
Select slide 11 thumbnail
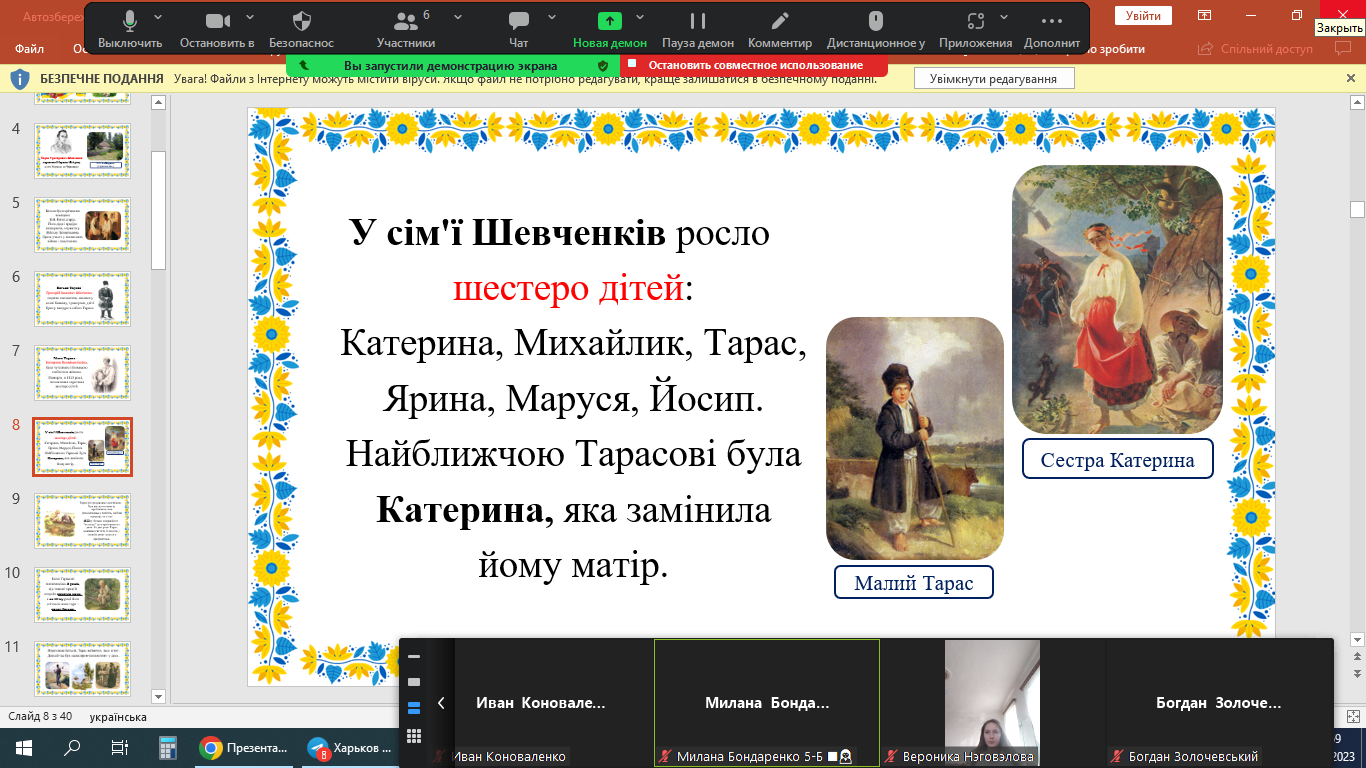tap(82, 669)
